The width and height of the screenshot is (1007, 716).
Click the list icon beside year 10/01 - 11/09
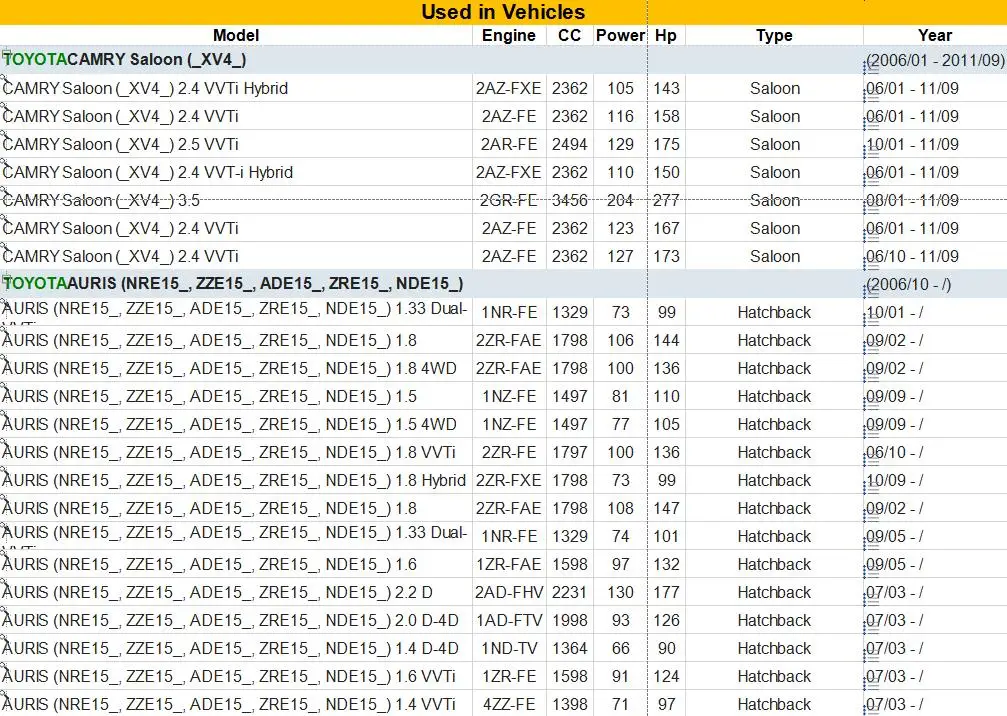click(872, 152)
